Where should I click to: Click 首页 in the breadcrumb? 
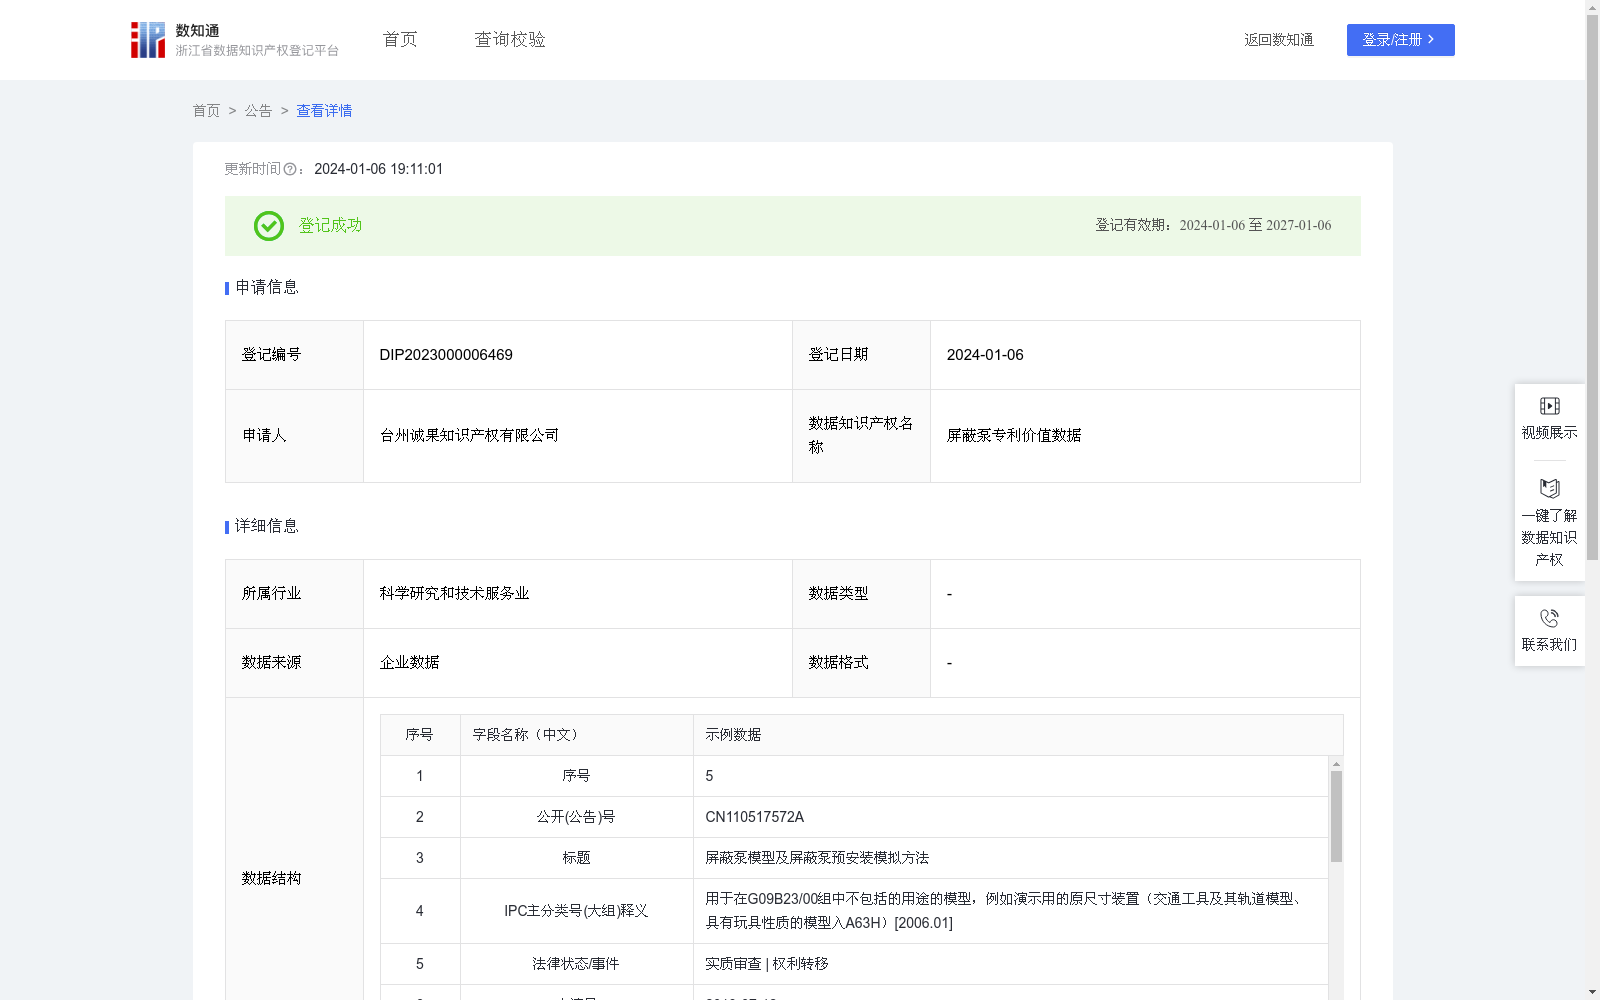[x=206, y=111]
